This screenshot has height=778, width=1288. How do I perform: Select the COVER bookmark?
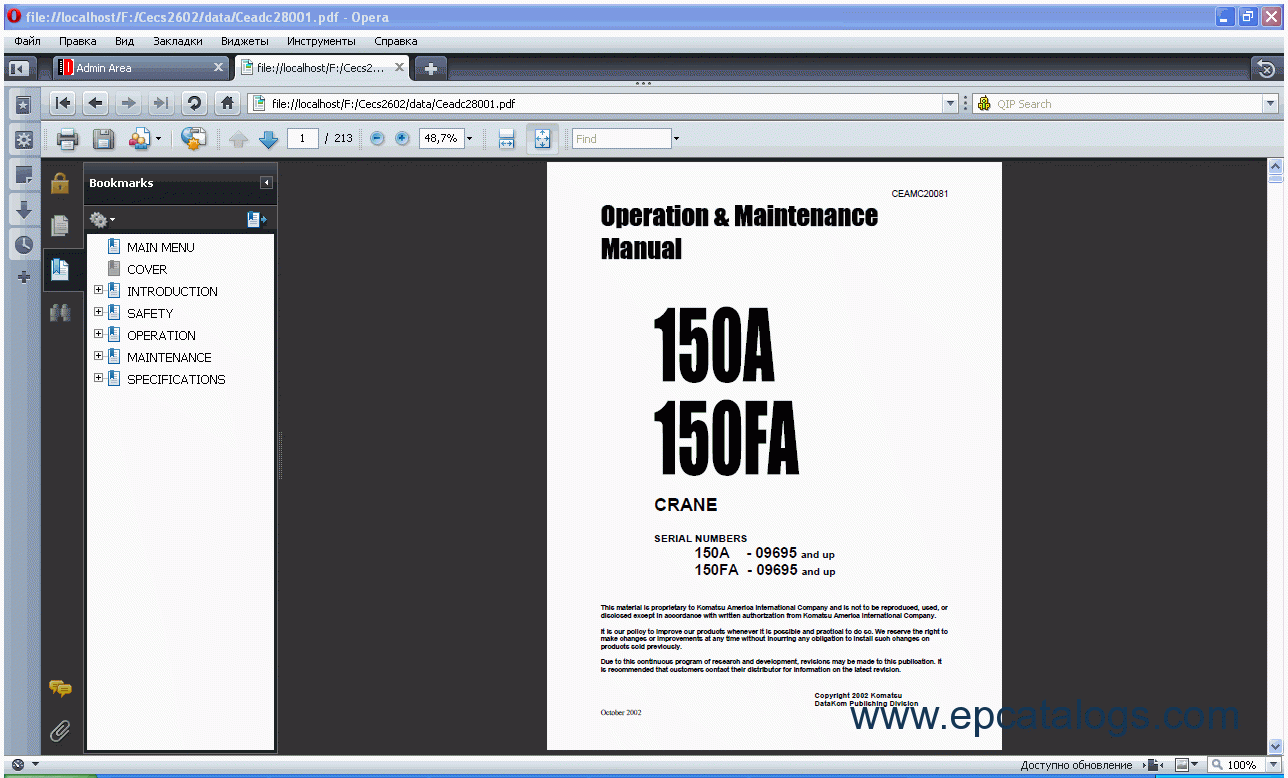(147, 269)
